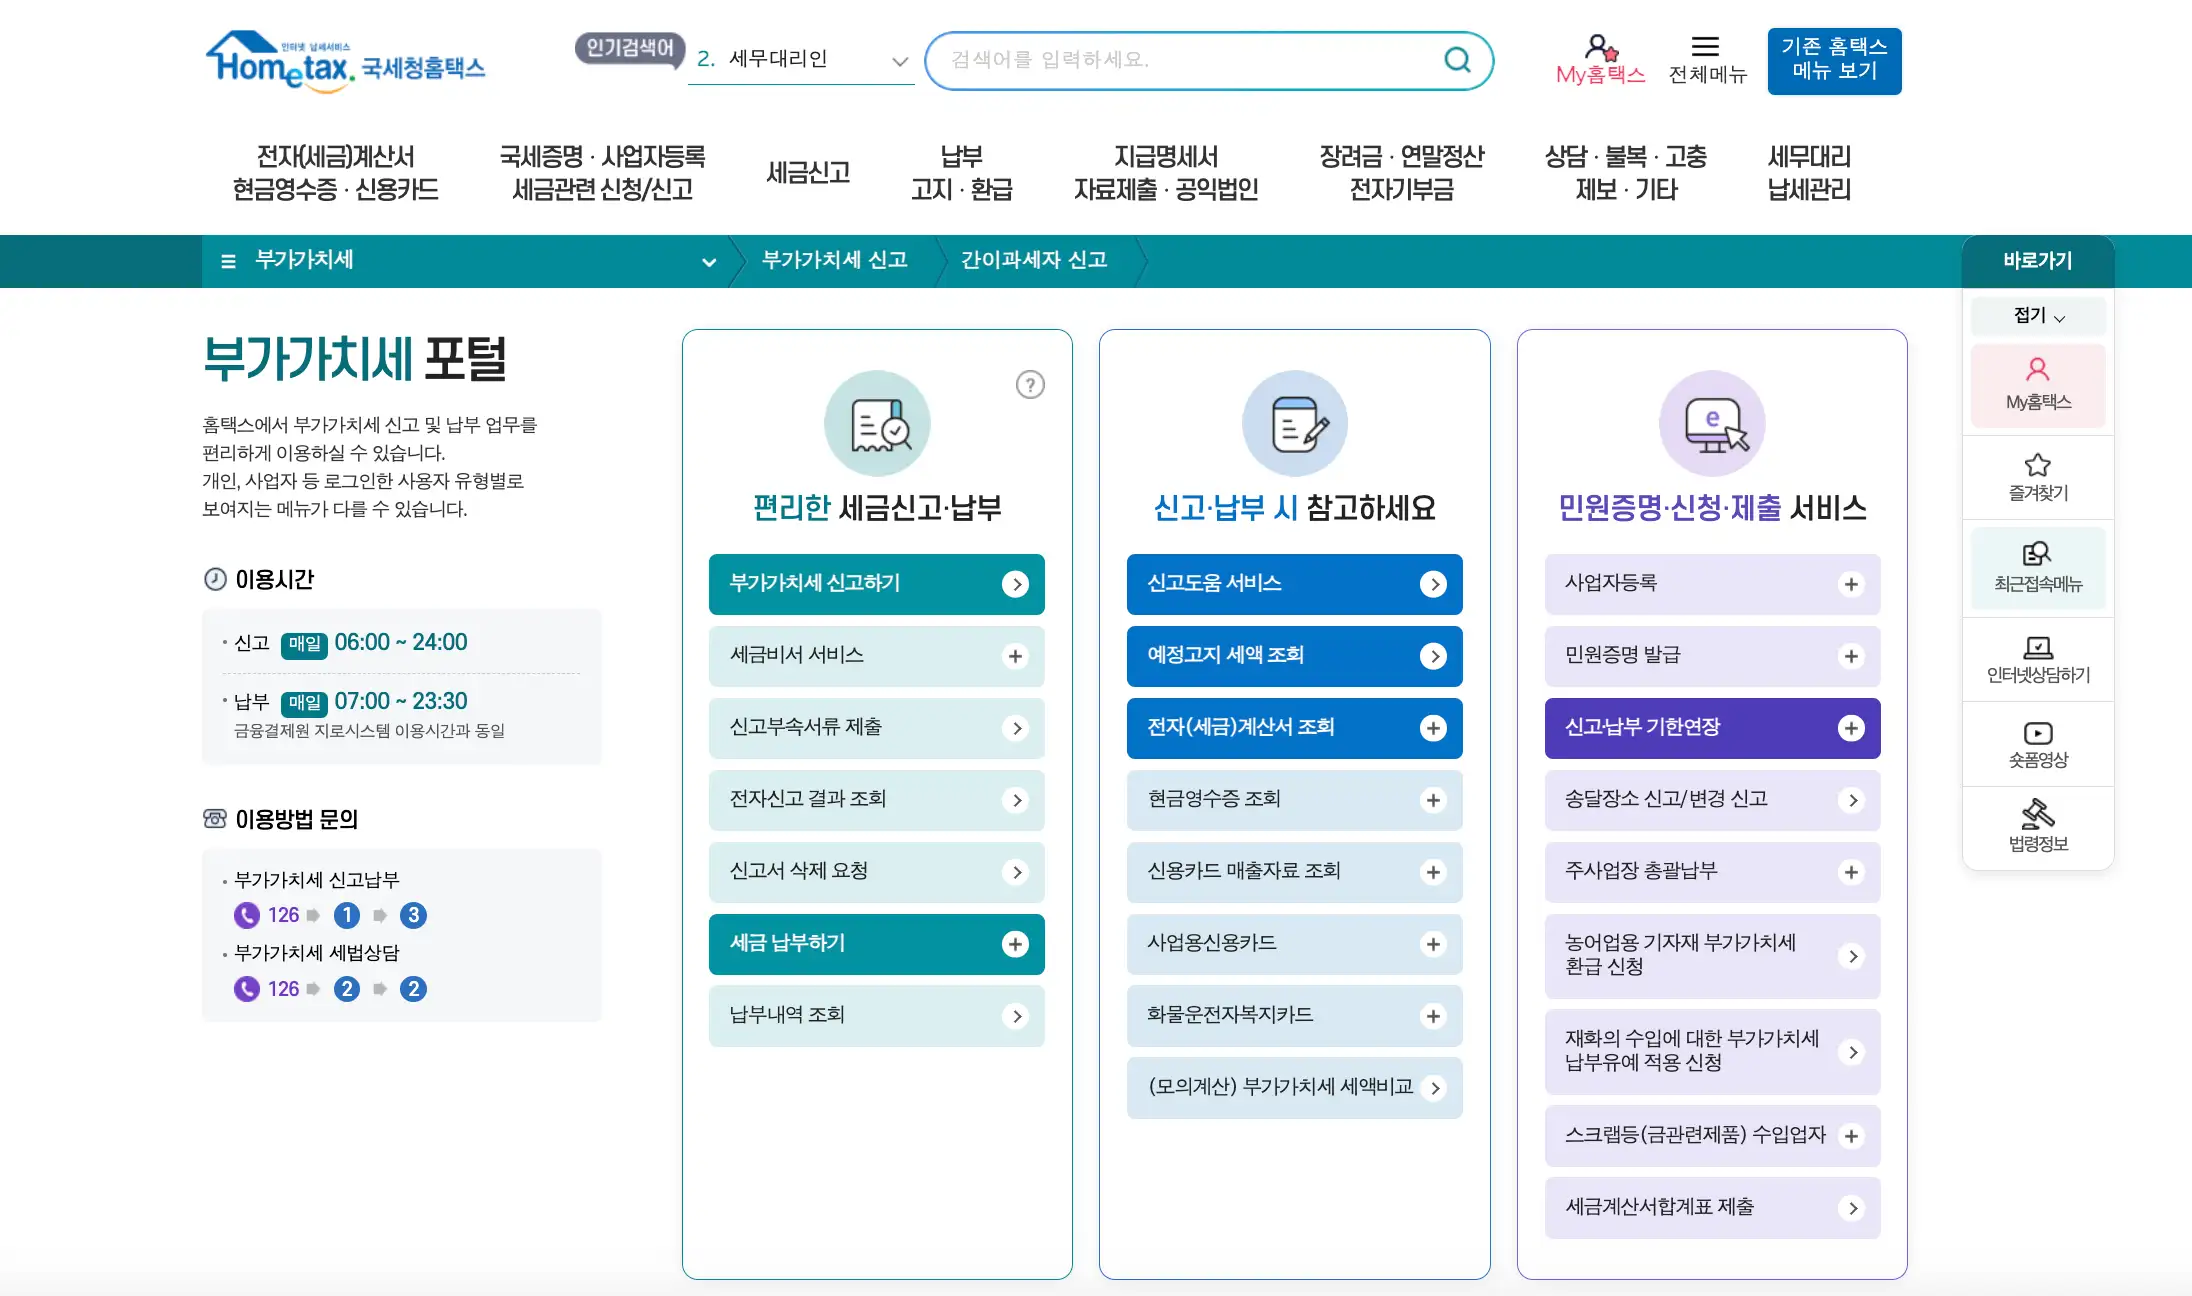
Task: Expand 신용카드 매출자료 조회 plus
Action: pyautogui.click(x=1433, y=872)
